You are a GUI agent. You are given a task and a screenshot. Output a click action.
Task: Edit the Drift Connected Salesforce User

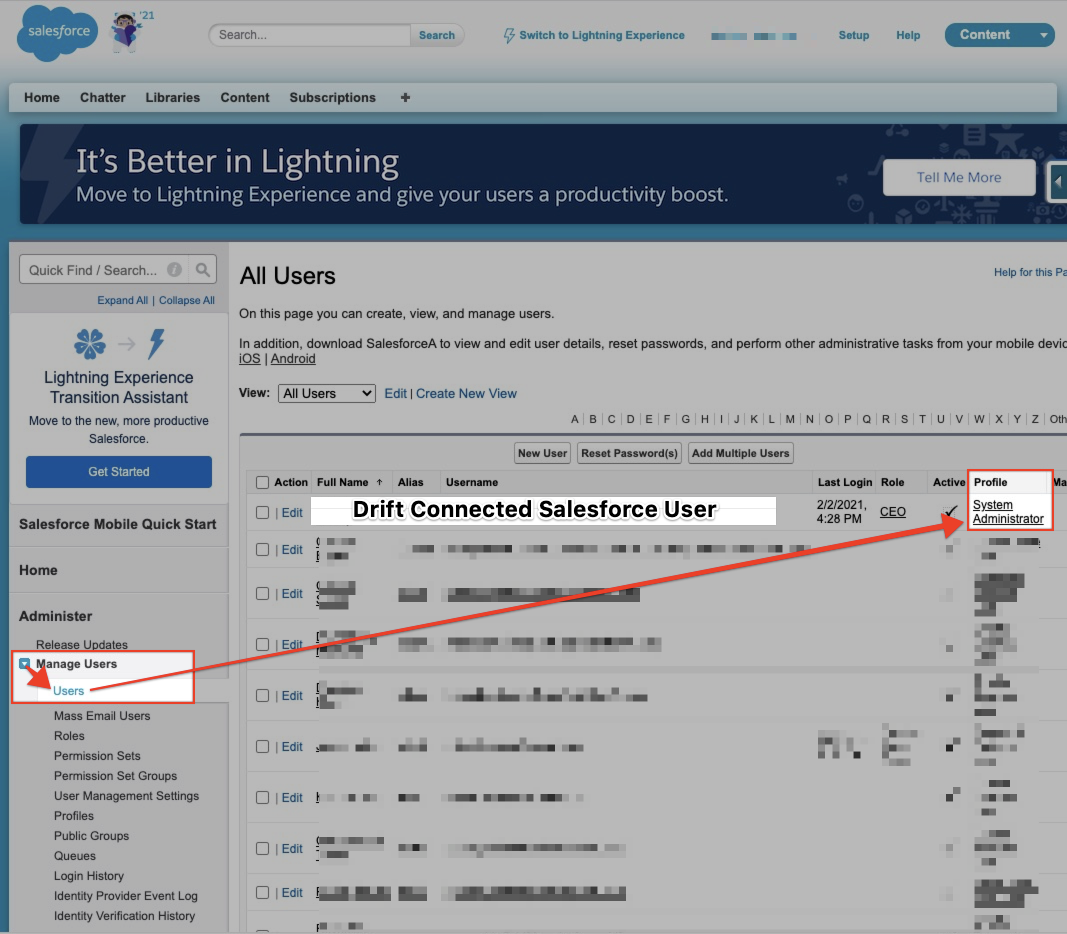pyautogui.click(x=292, y=513)
